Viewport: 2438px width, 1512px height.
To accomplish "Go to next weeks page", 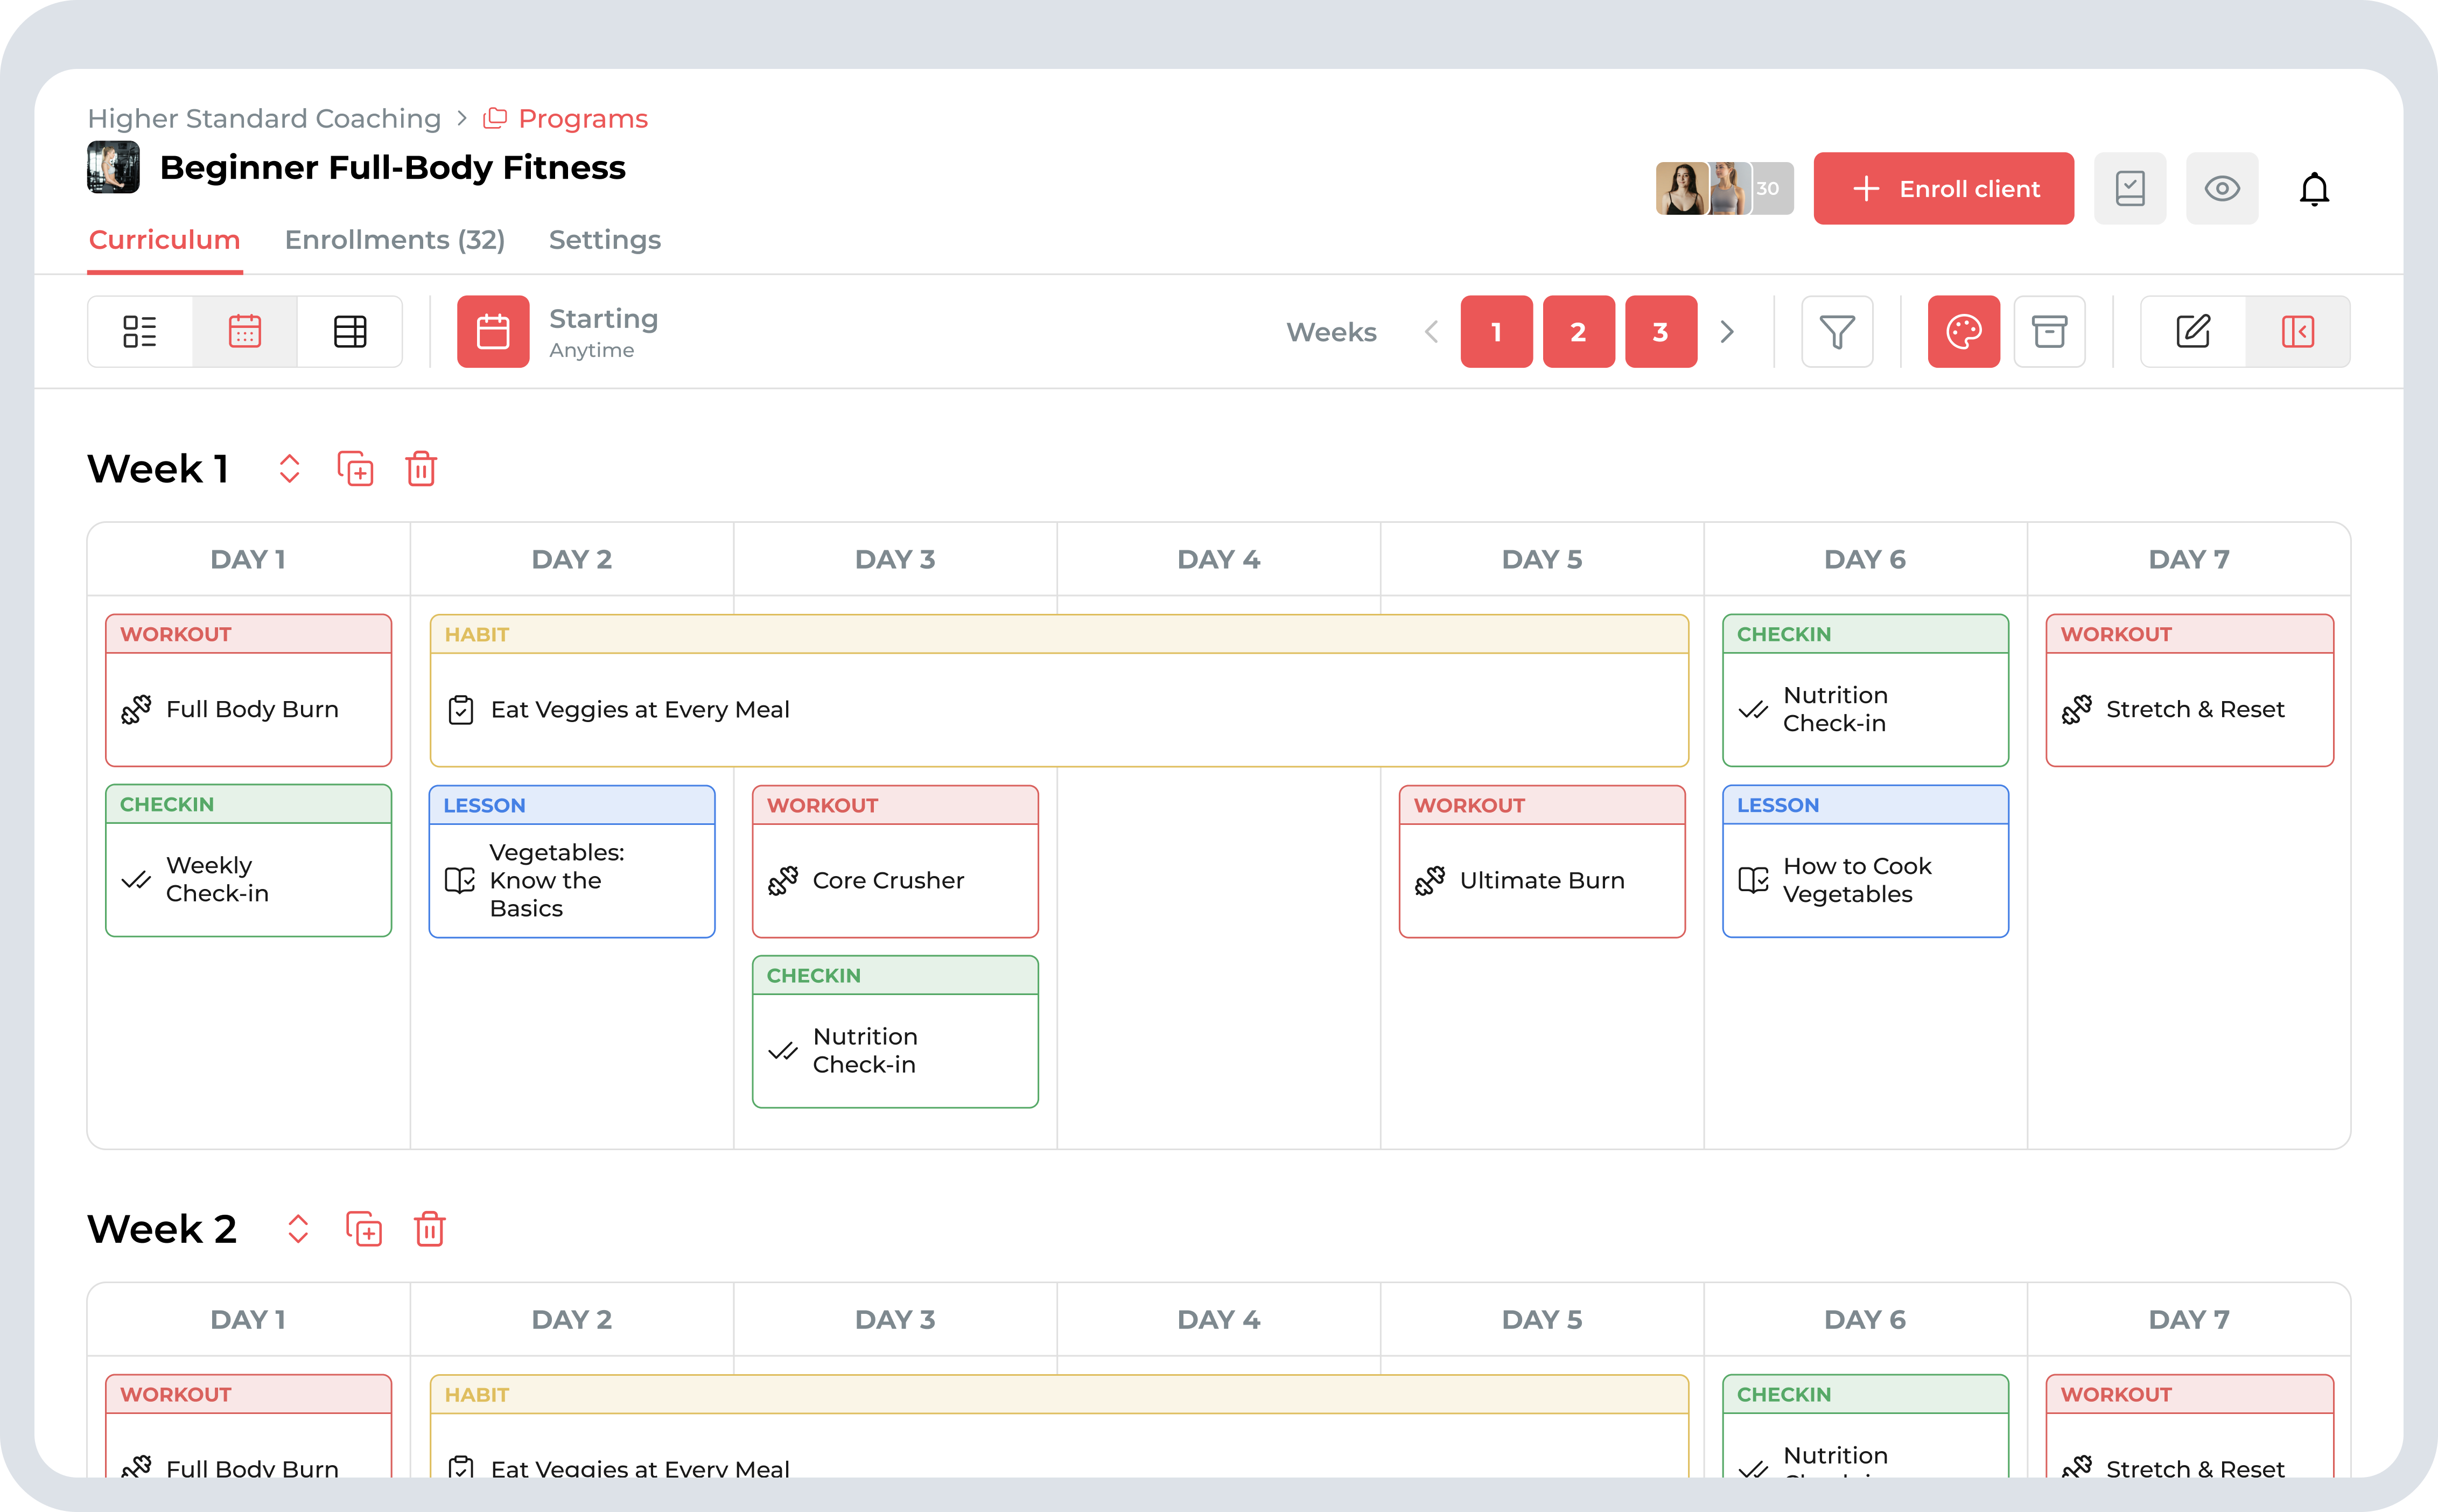I will click(1727, 331).
